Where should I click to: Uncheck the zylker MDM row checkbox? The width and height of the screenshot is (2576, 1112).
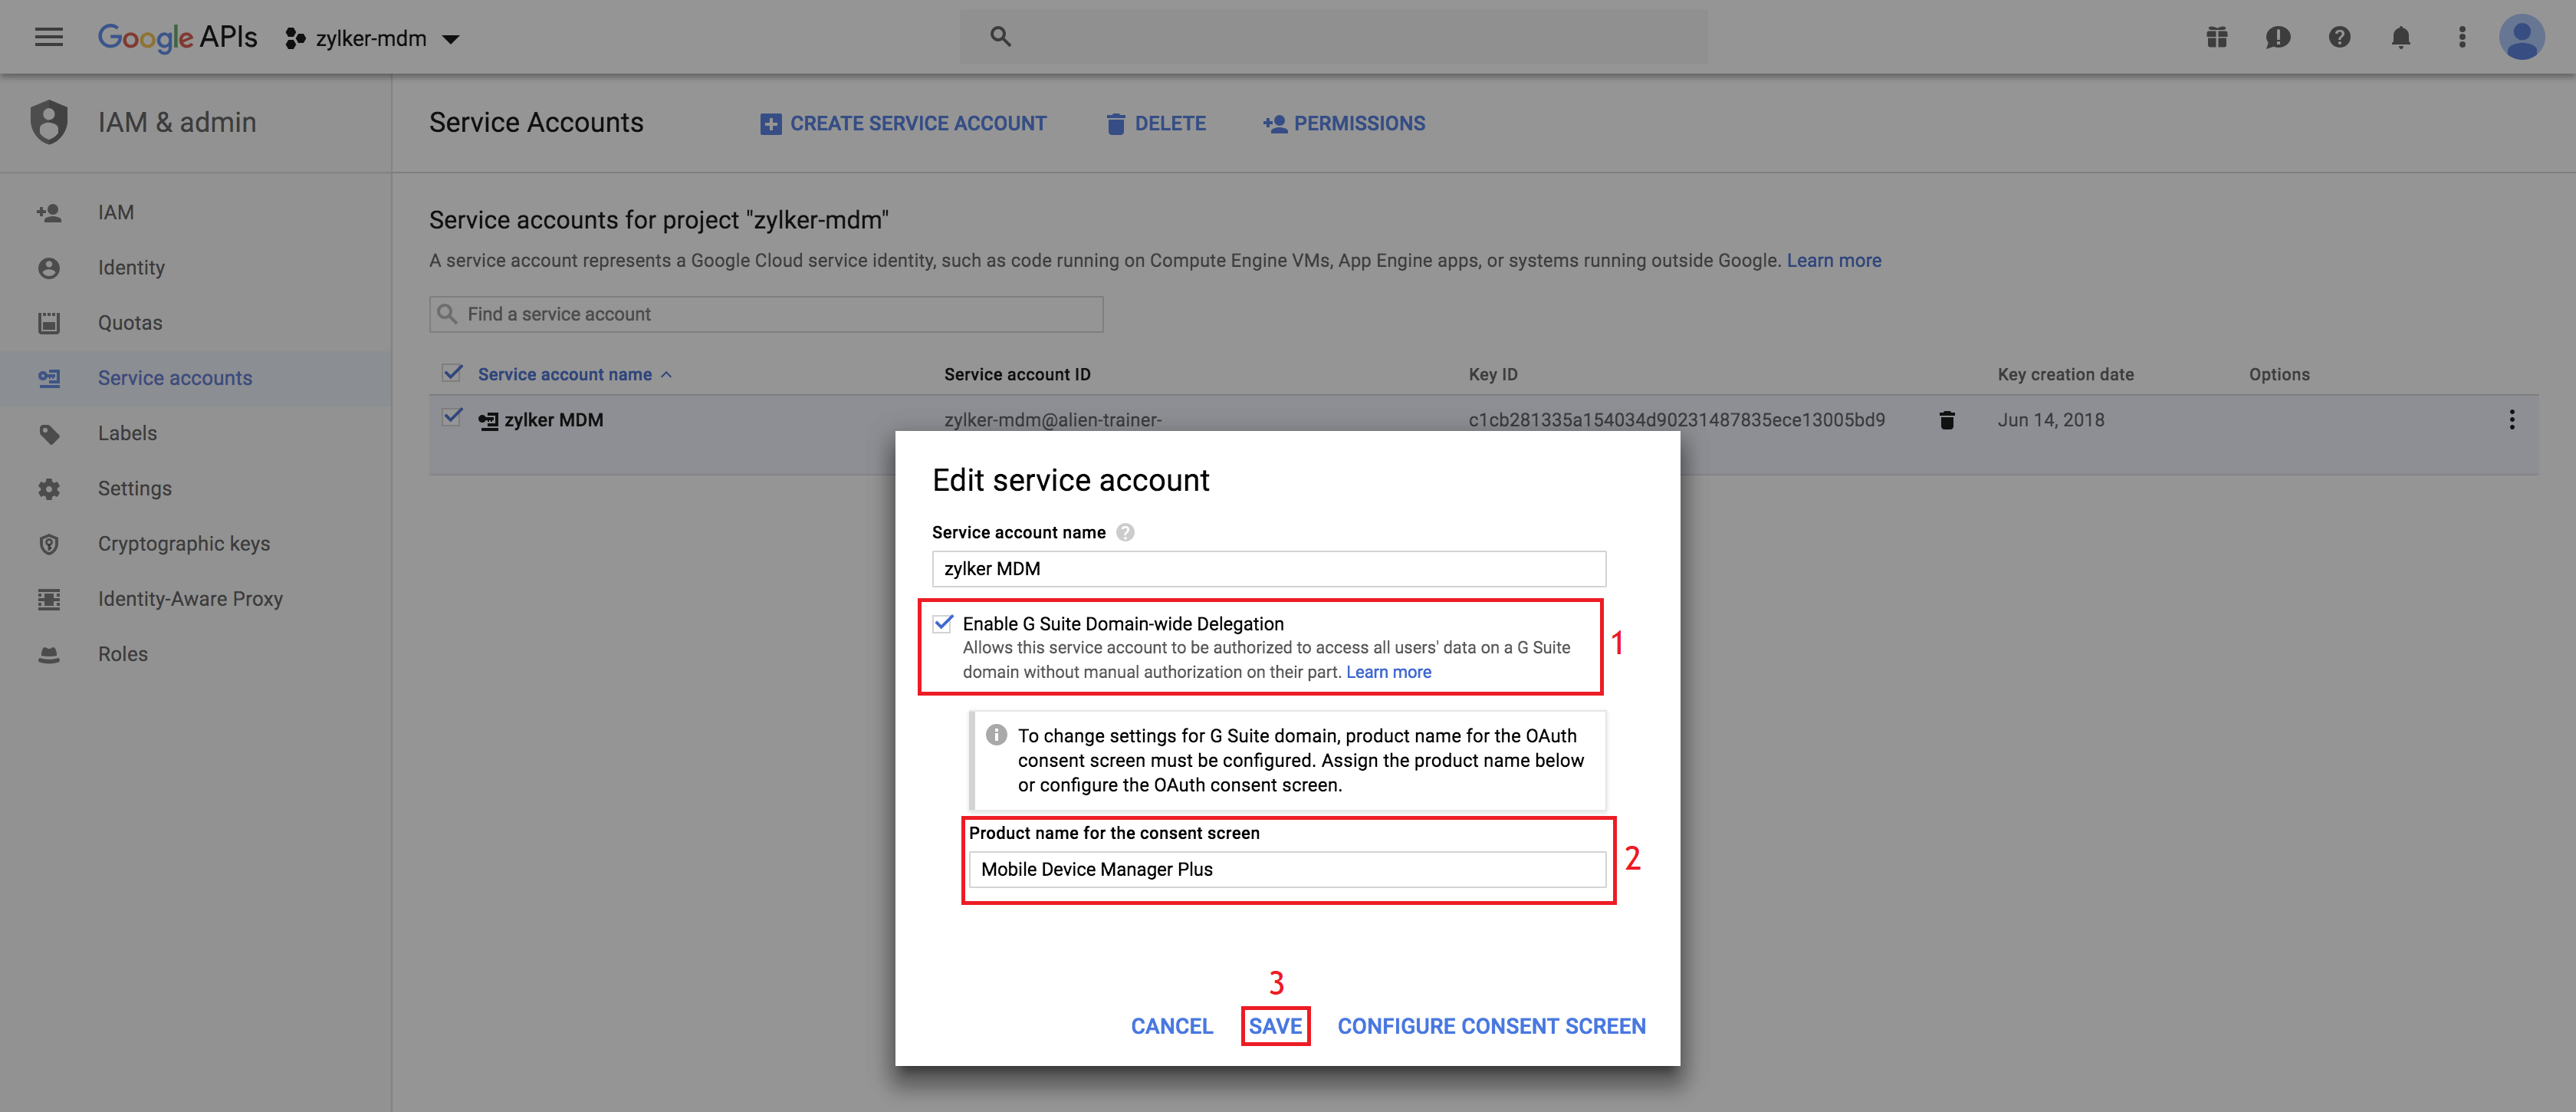point(452,417)
